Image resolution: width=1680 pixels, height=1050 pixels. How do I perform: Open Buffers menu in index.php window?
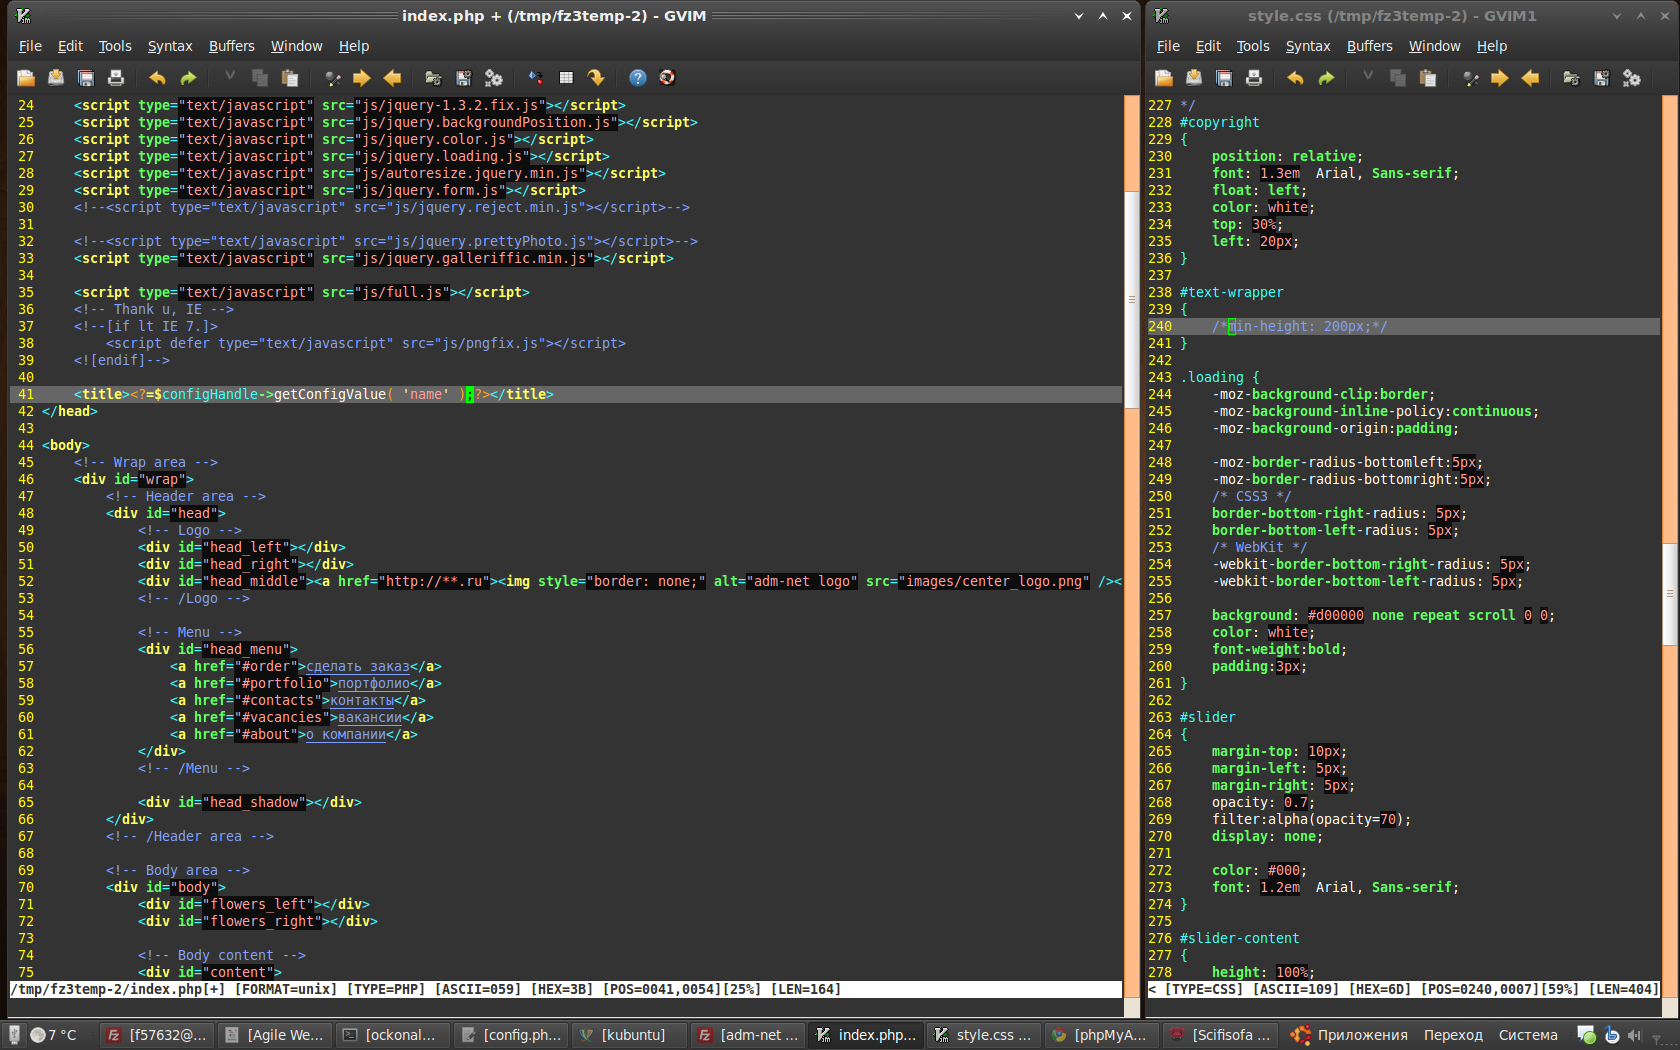tap(232, 46)
